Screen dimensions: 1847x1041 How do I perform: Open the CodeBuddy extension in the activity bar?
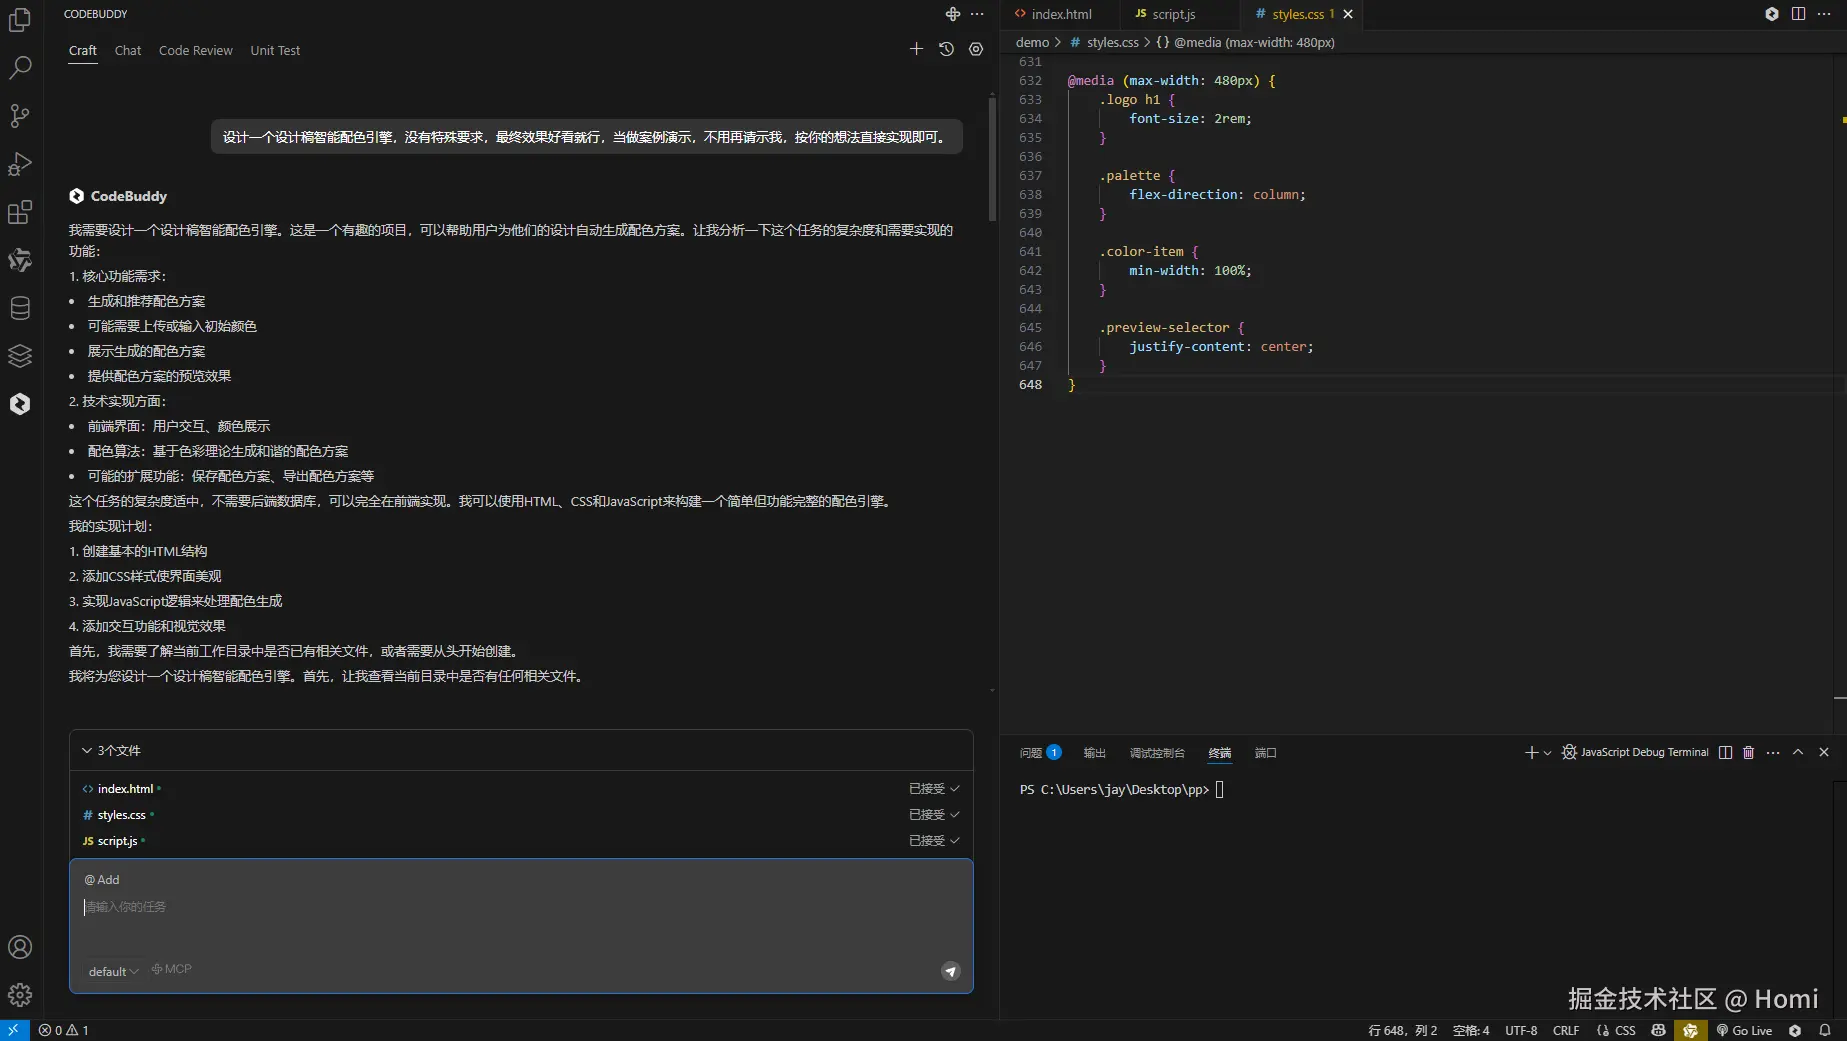tap(20, 403)
